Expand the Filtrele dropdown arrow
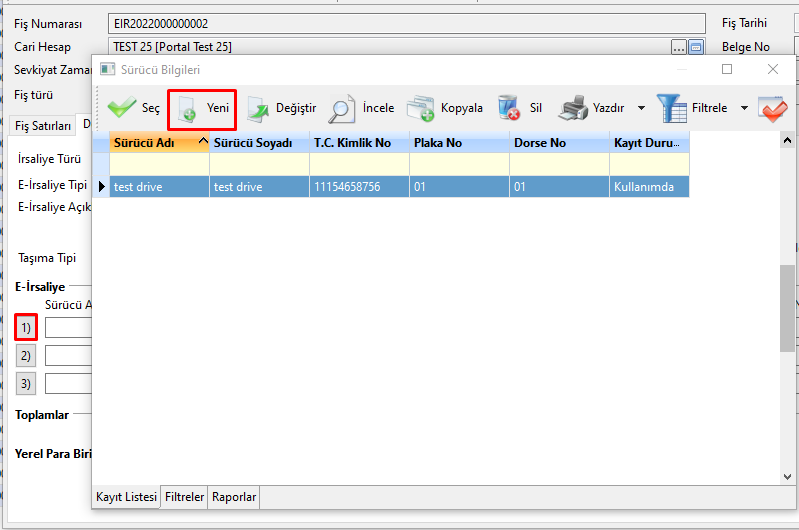Viewport: 799px width, 530px height. [744, 108]
